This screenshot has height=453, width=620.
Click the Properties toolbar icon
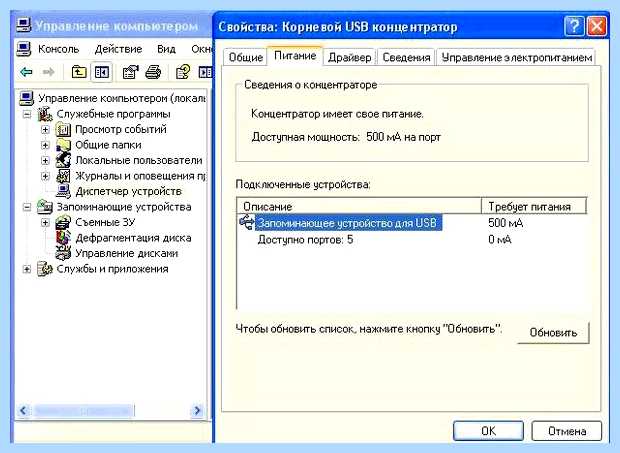130,72
